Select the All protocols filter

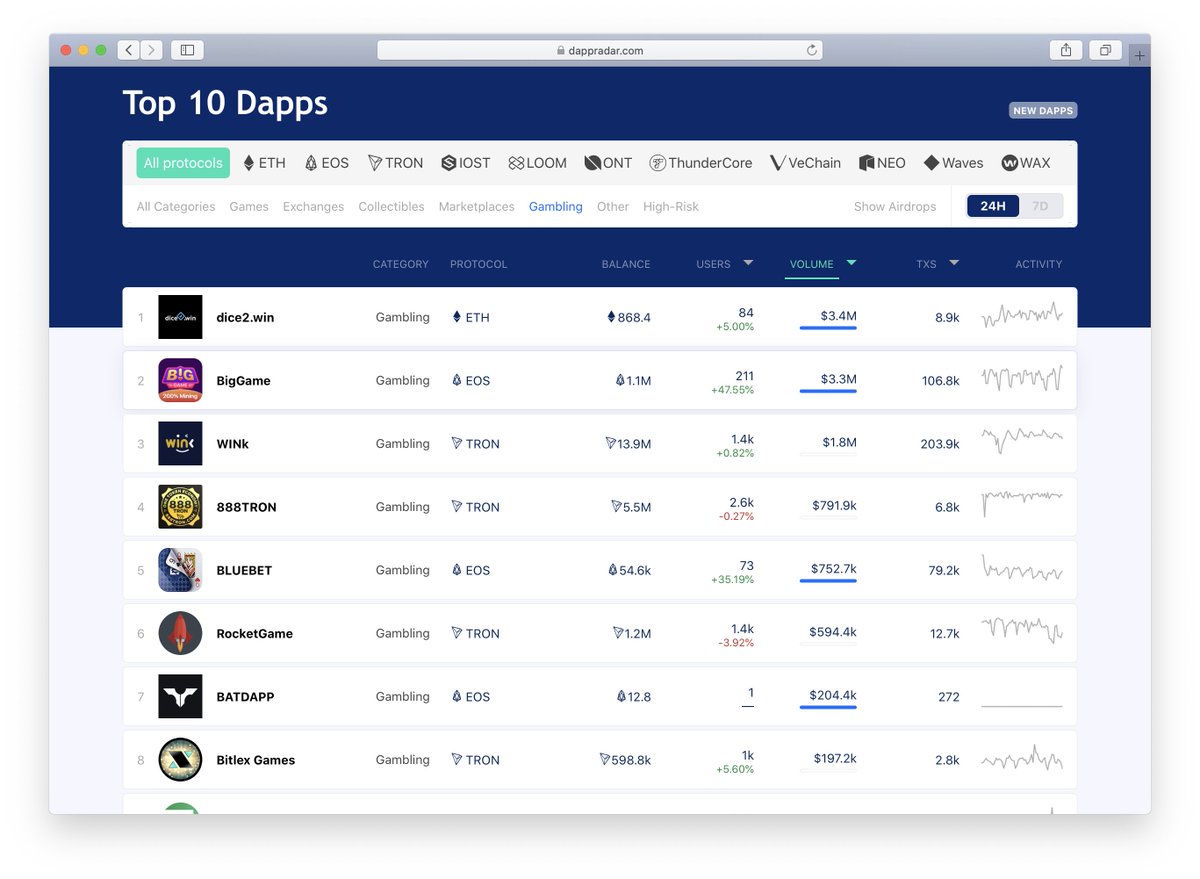[x=183, y=163]
